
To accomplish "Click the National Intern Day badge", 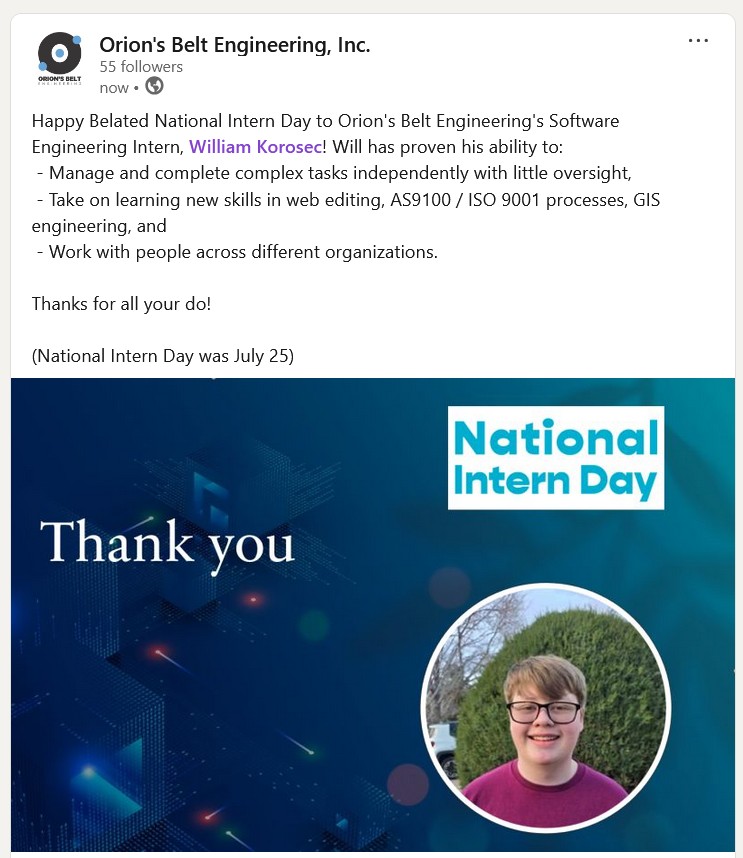I will pyautogui.click(x=556, y=457).
